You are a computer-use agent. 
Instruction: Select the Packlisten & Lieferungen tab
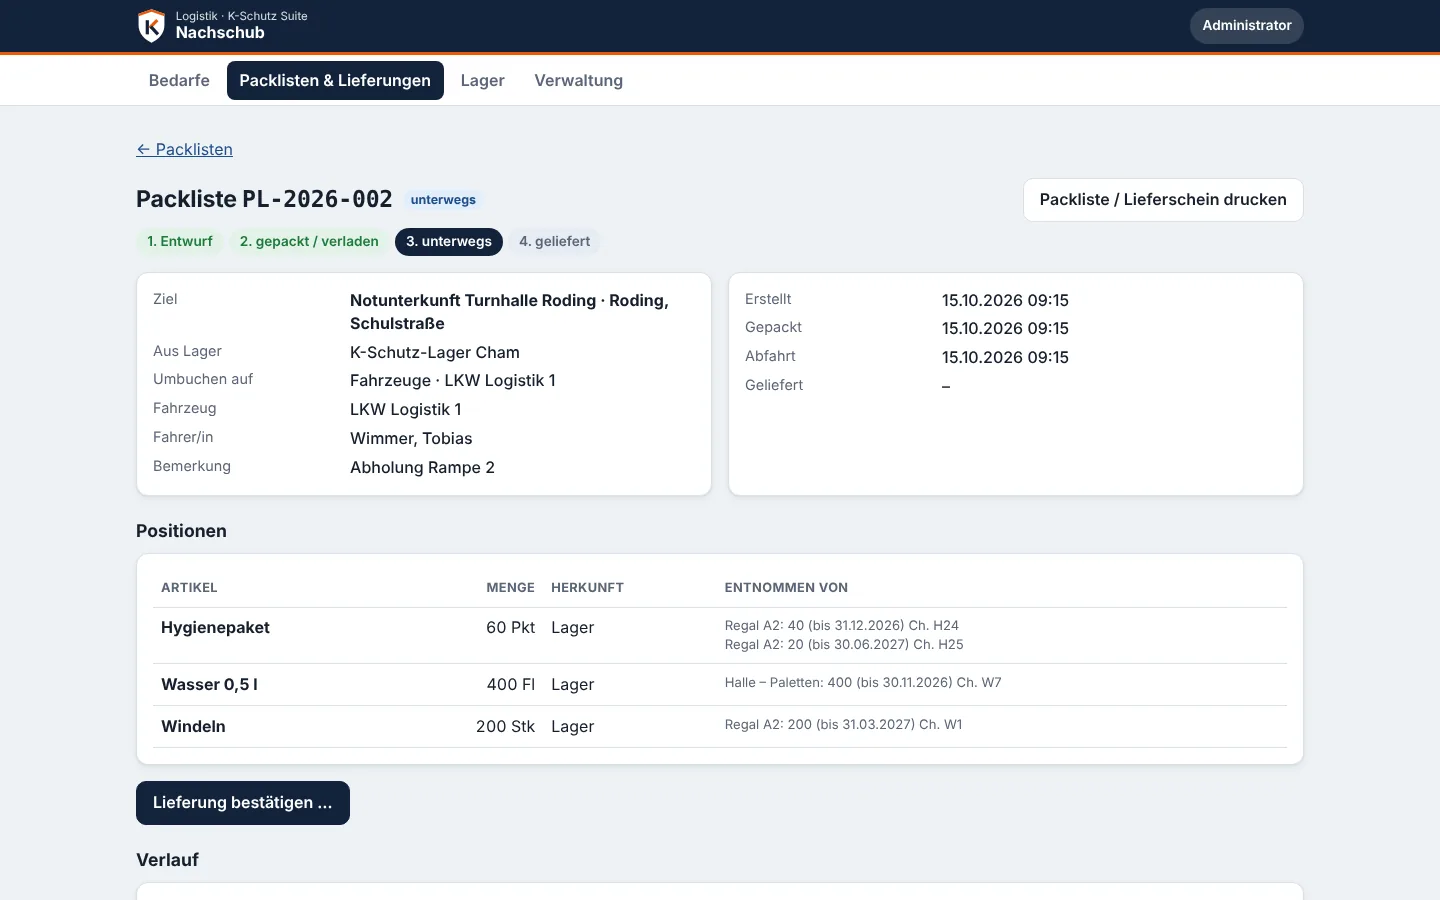coord(335,81)
